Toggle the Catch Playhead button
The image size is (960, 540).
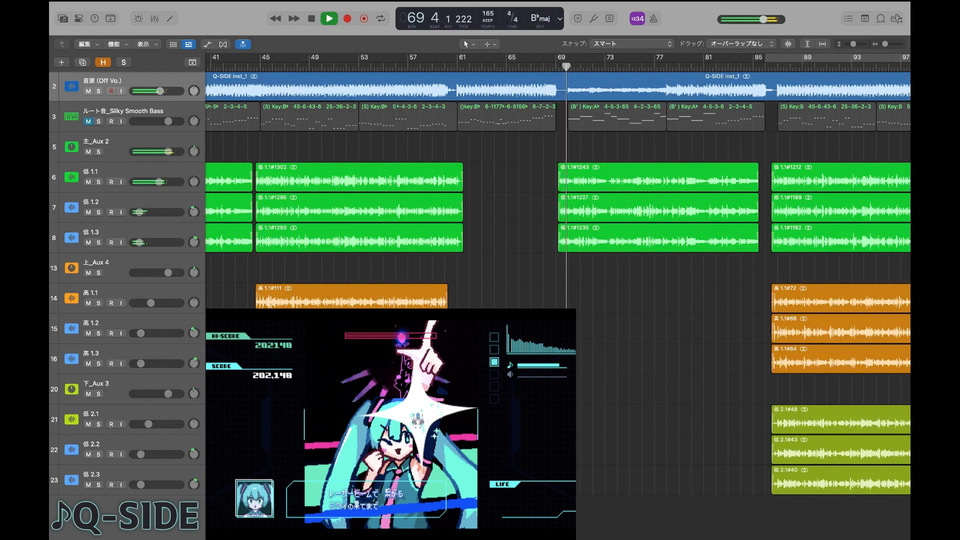point(243,44)
